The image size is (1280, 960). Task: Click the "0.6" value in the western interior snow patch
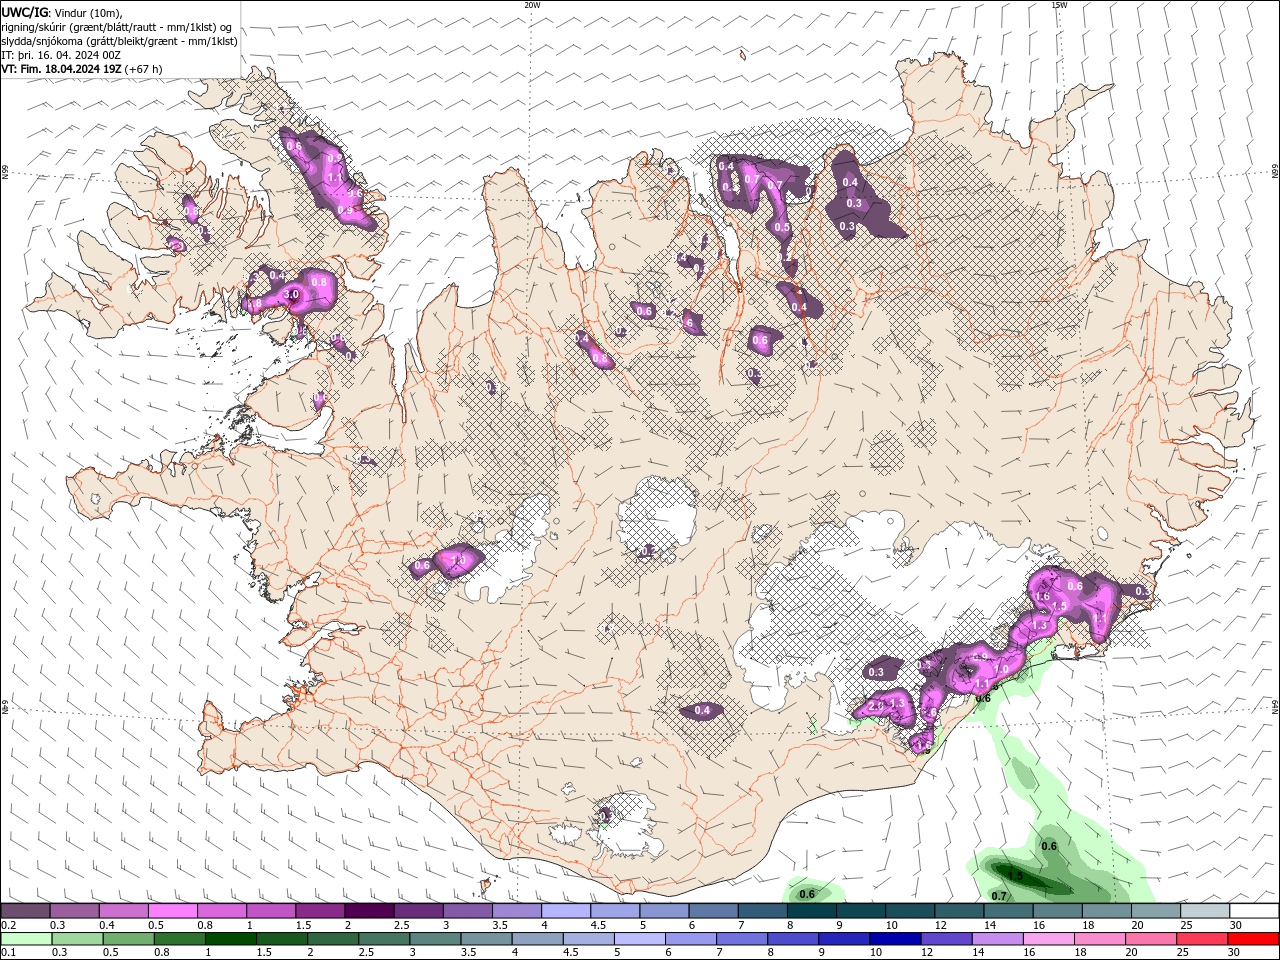click(x=422, y=566)
